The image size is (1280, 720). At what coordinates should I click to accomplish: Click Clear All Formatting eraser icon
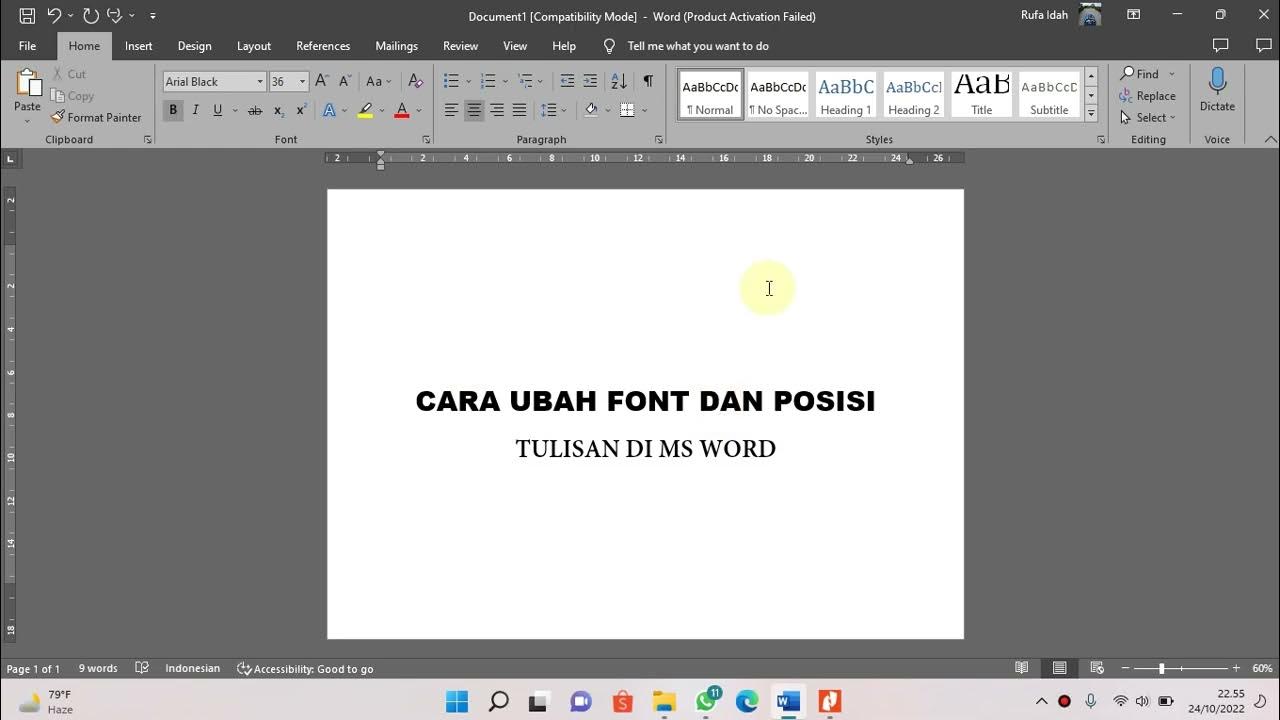[416, 81]
